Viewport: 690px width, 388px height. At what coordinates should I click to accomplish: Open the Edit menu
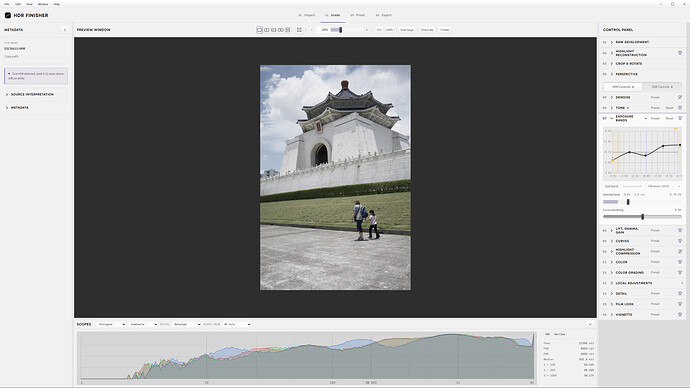coord(18,4)
